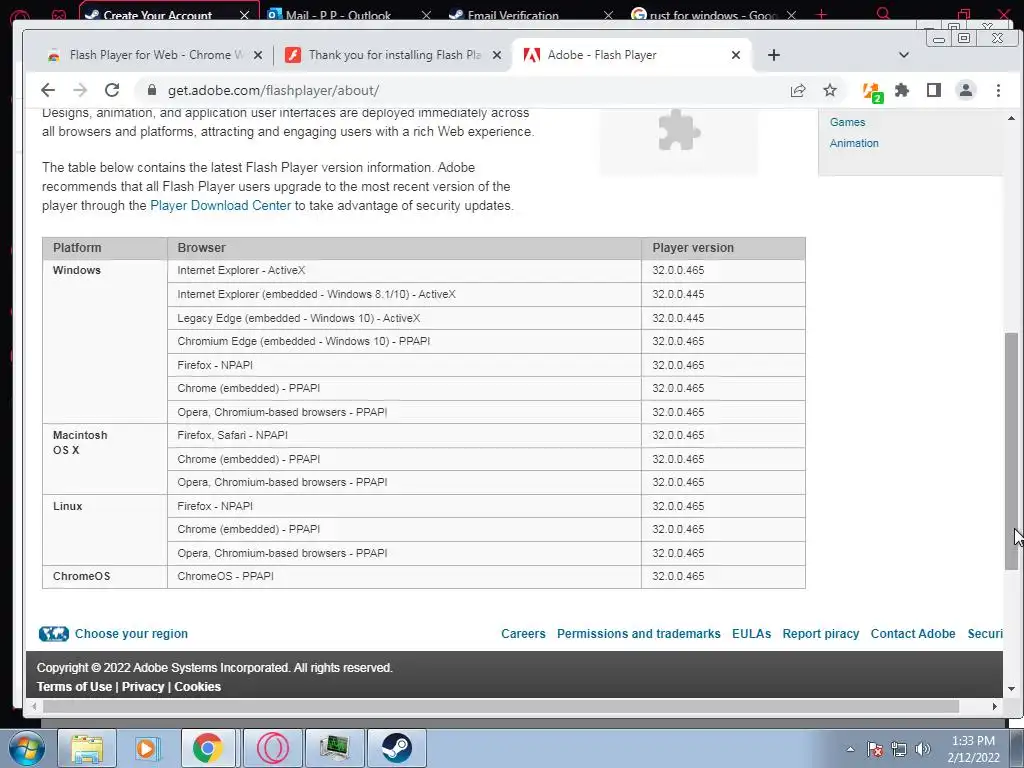The height and width of the screenshot is (768, 1024).
Task: Click the taskbar clock showing 1:33 PM
Action: tap(973, 749)
